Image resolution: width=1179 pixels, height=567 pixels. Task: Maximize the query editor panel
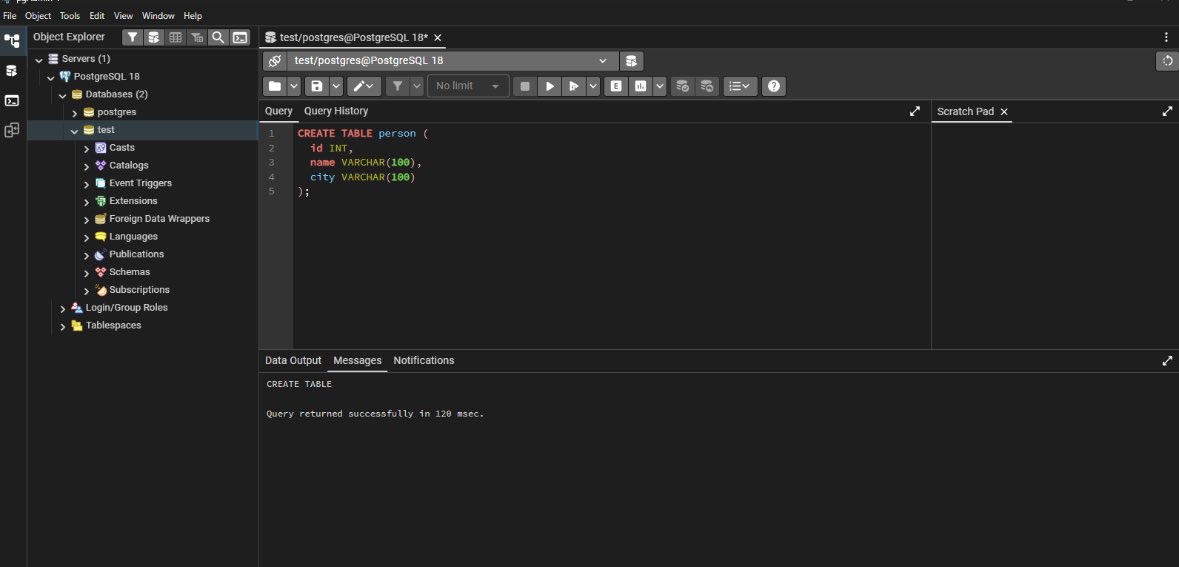[914, 111]
